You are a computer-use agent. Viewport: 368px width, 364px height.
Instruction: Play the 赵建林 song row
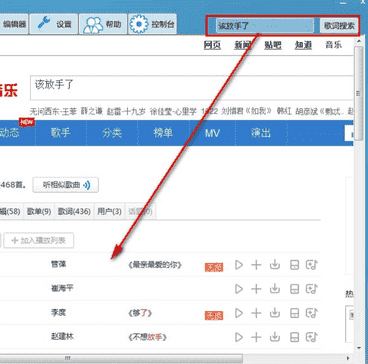point(239,337)
